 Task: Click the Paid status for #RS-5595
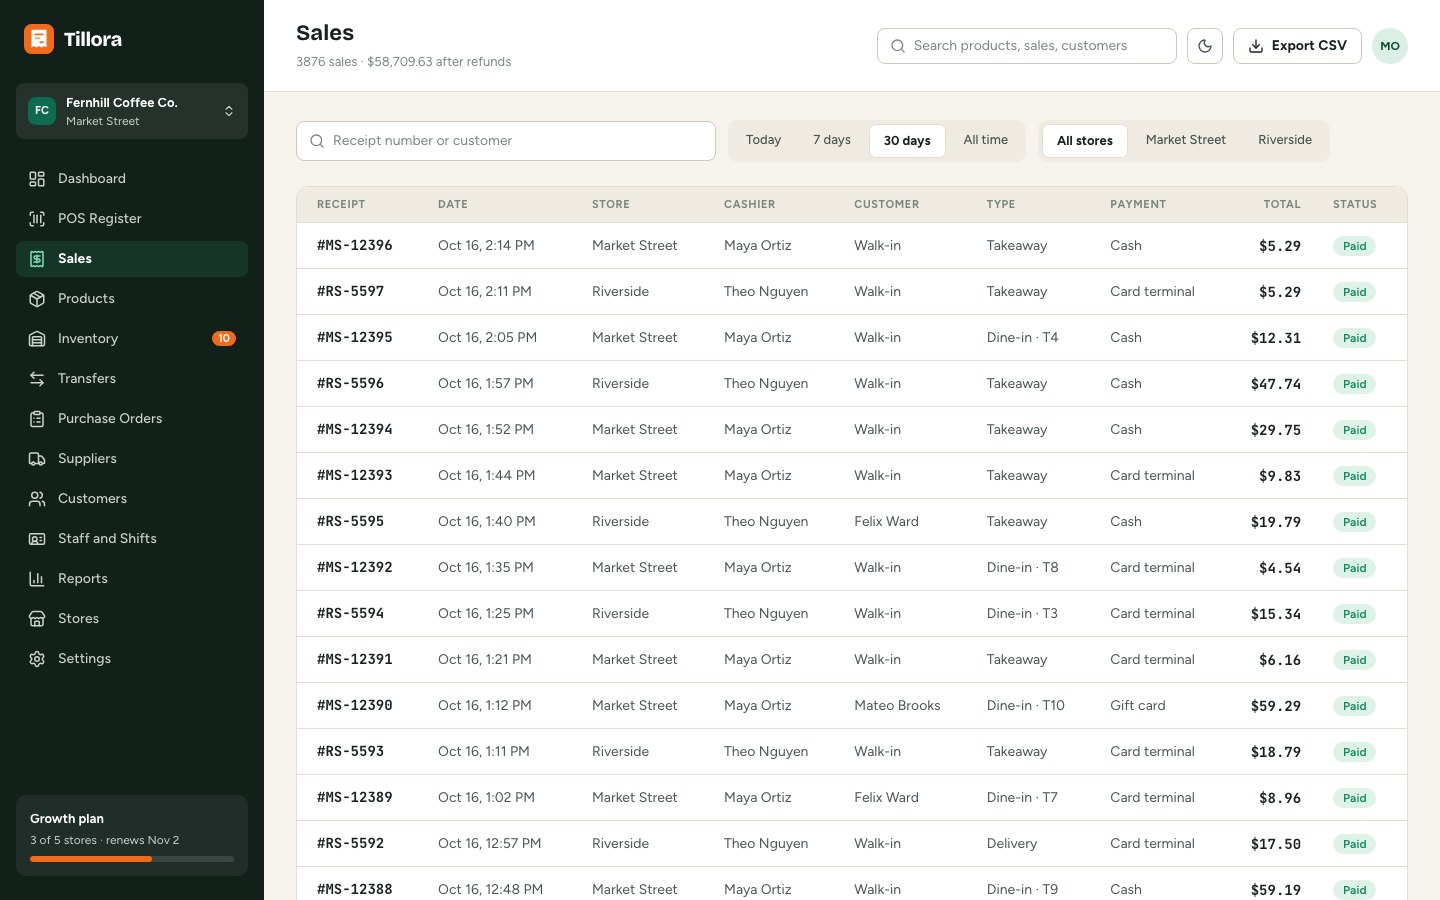(1354, 522)
